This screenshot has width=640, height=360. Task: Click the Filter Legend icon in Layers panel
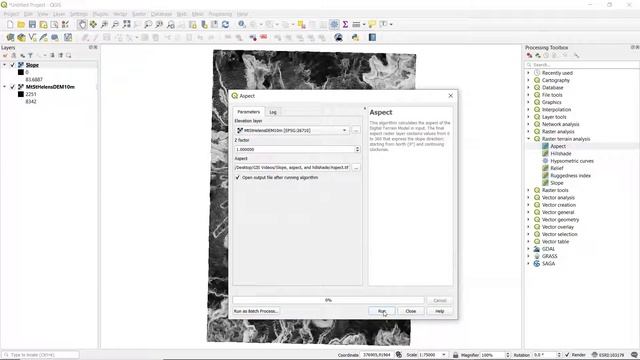30,56
